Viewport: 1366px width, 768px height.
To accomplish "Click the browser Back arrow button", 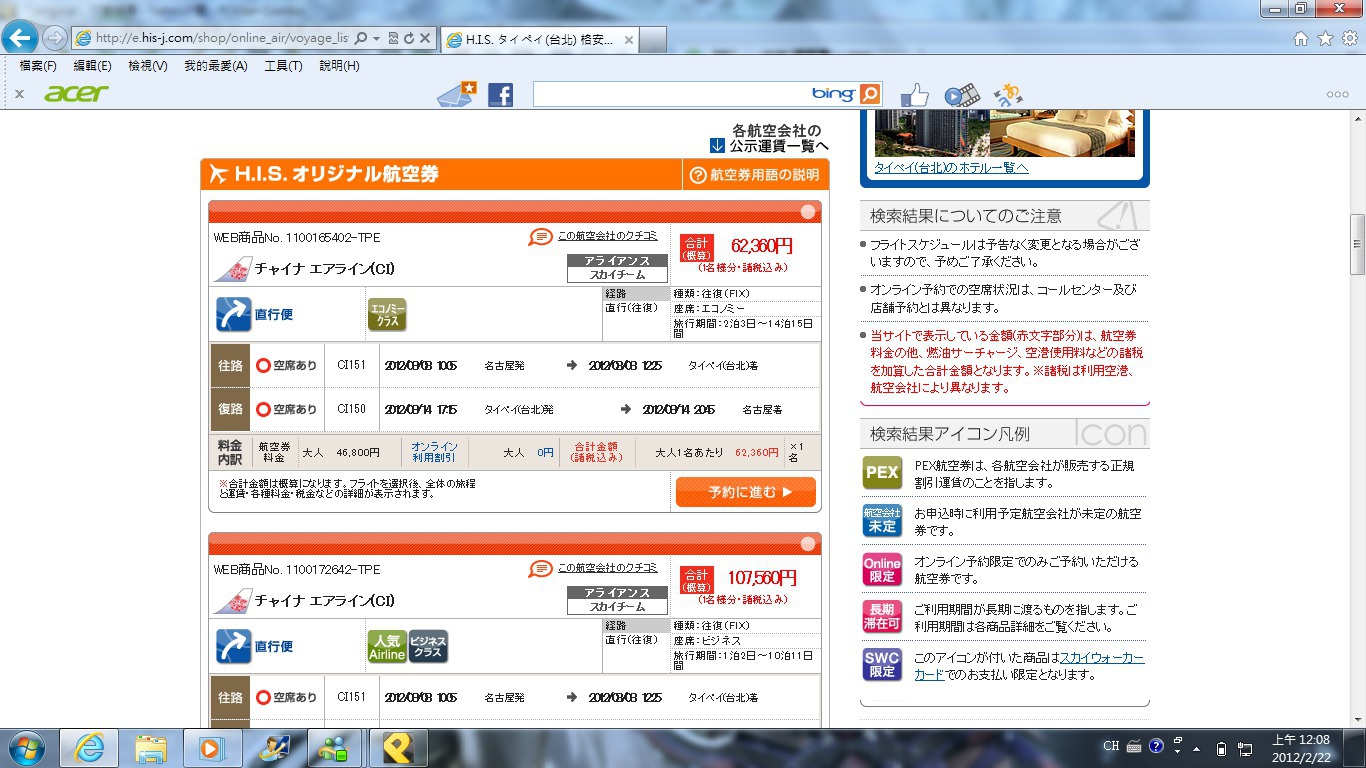I will point(20,39).
